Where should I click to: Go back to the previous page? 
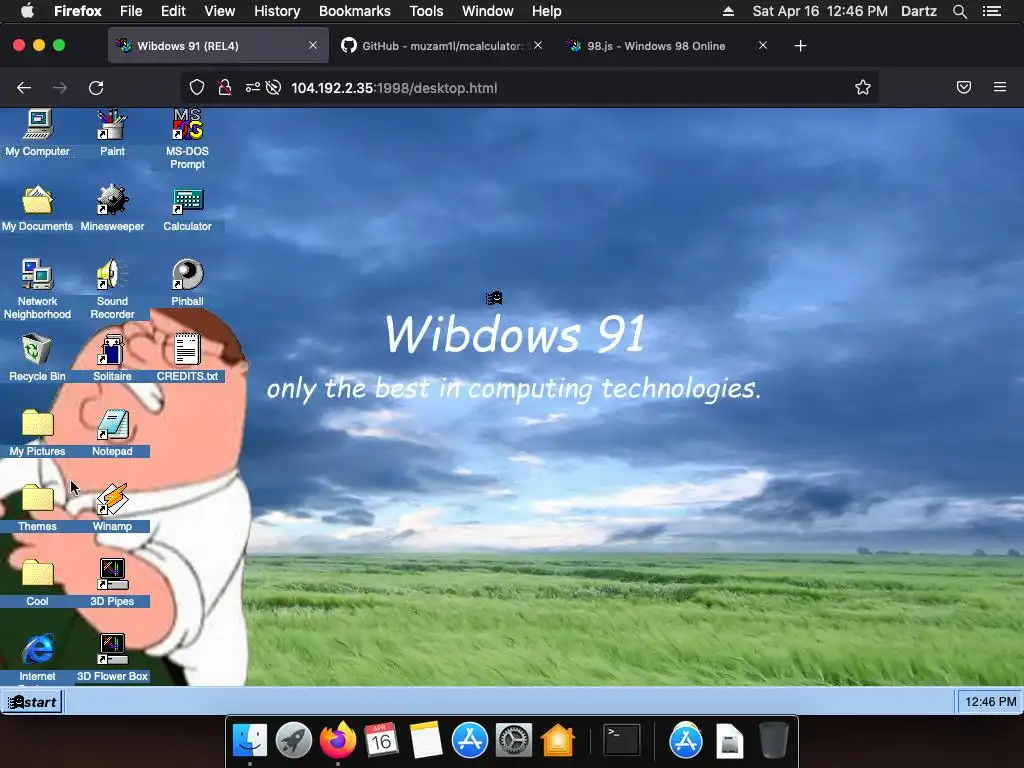coord(24,88)
